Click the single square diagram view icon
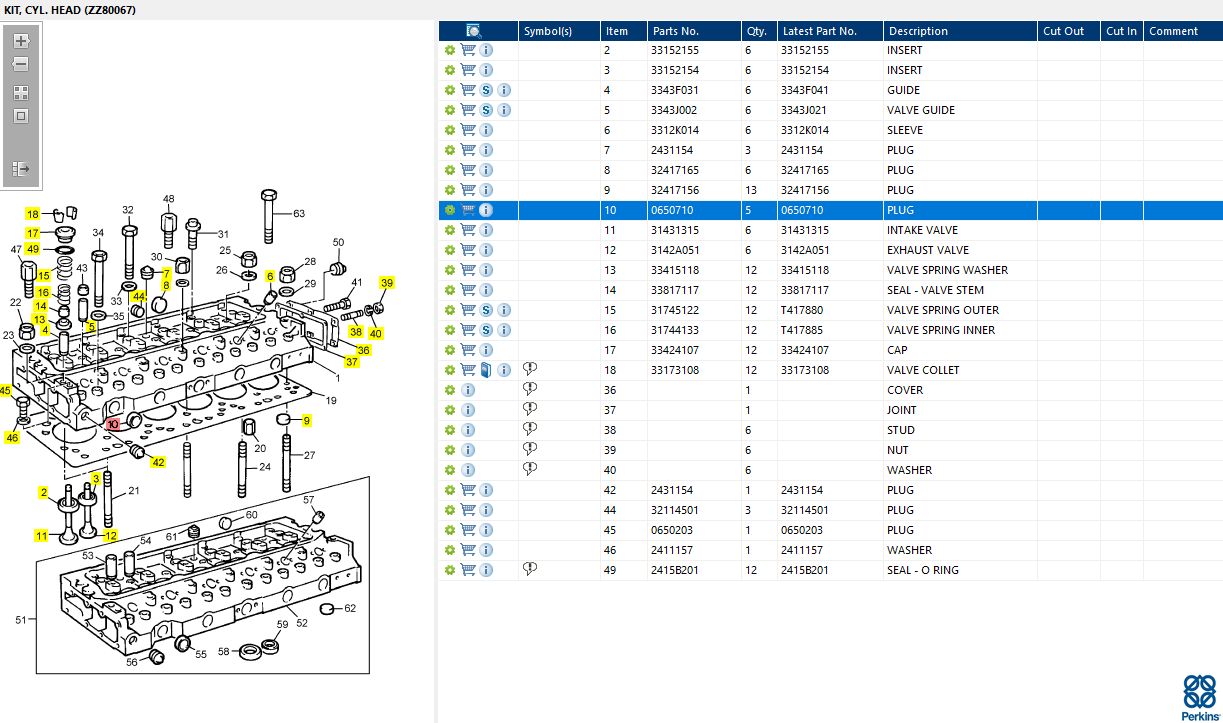This screenshot has width=1223, height=723. tap(20, 116)
